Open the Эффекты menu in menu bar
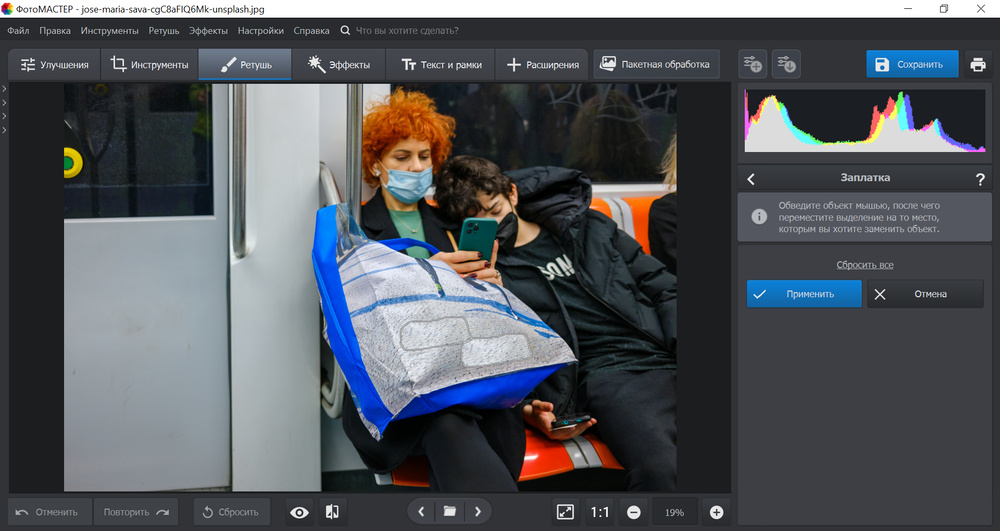Viewport: 1000px width, 531px height. tap(208, 30)
